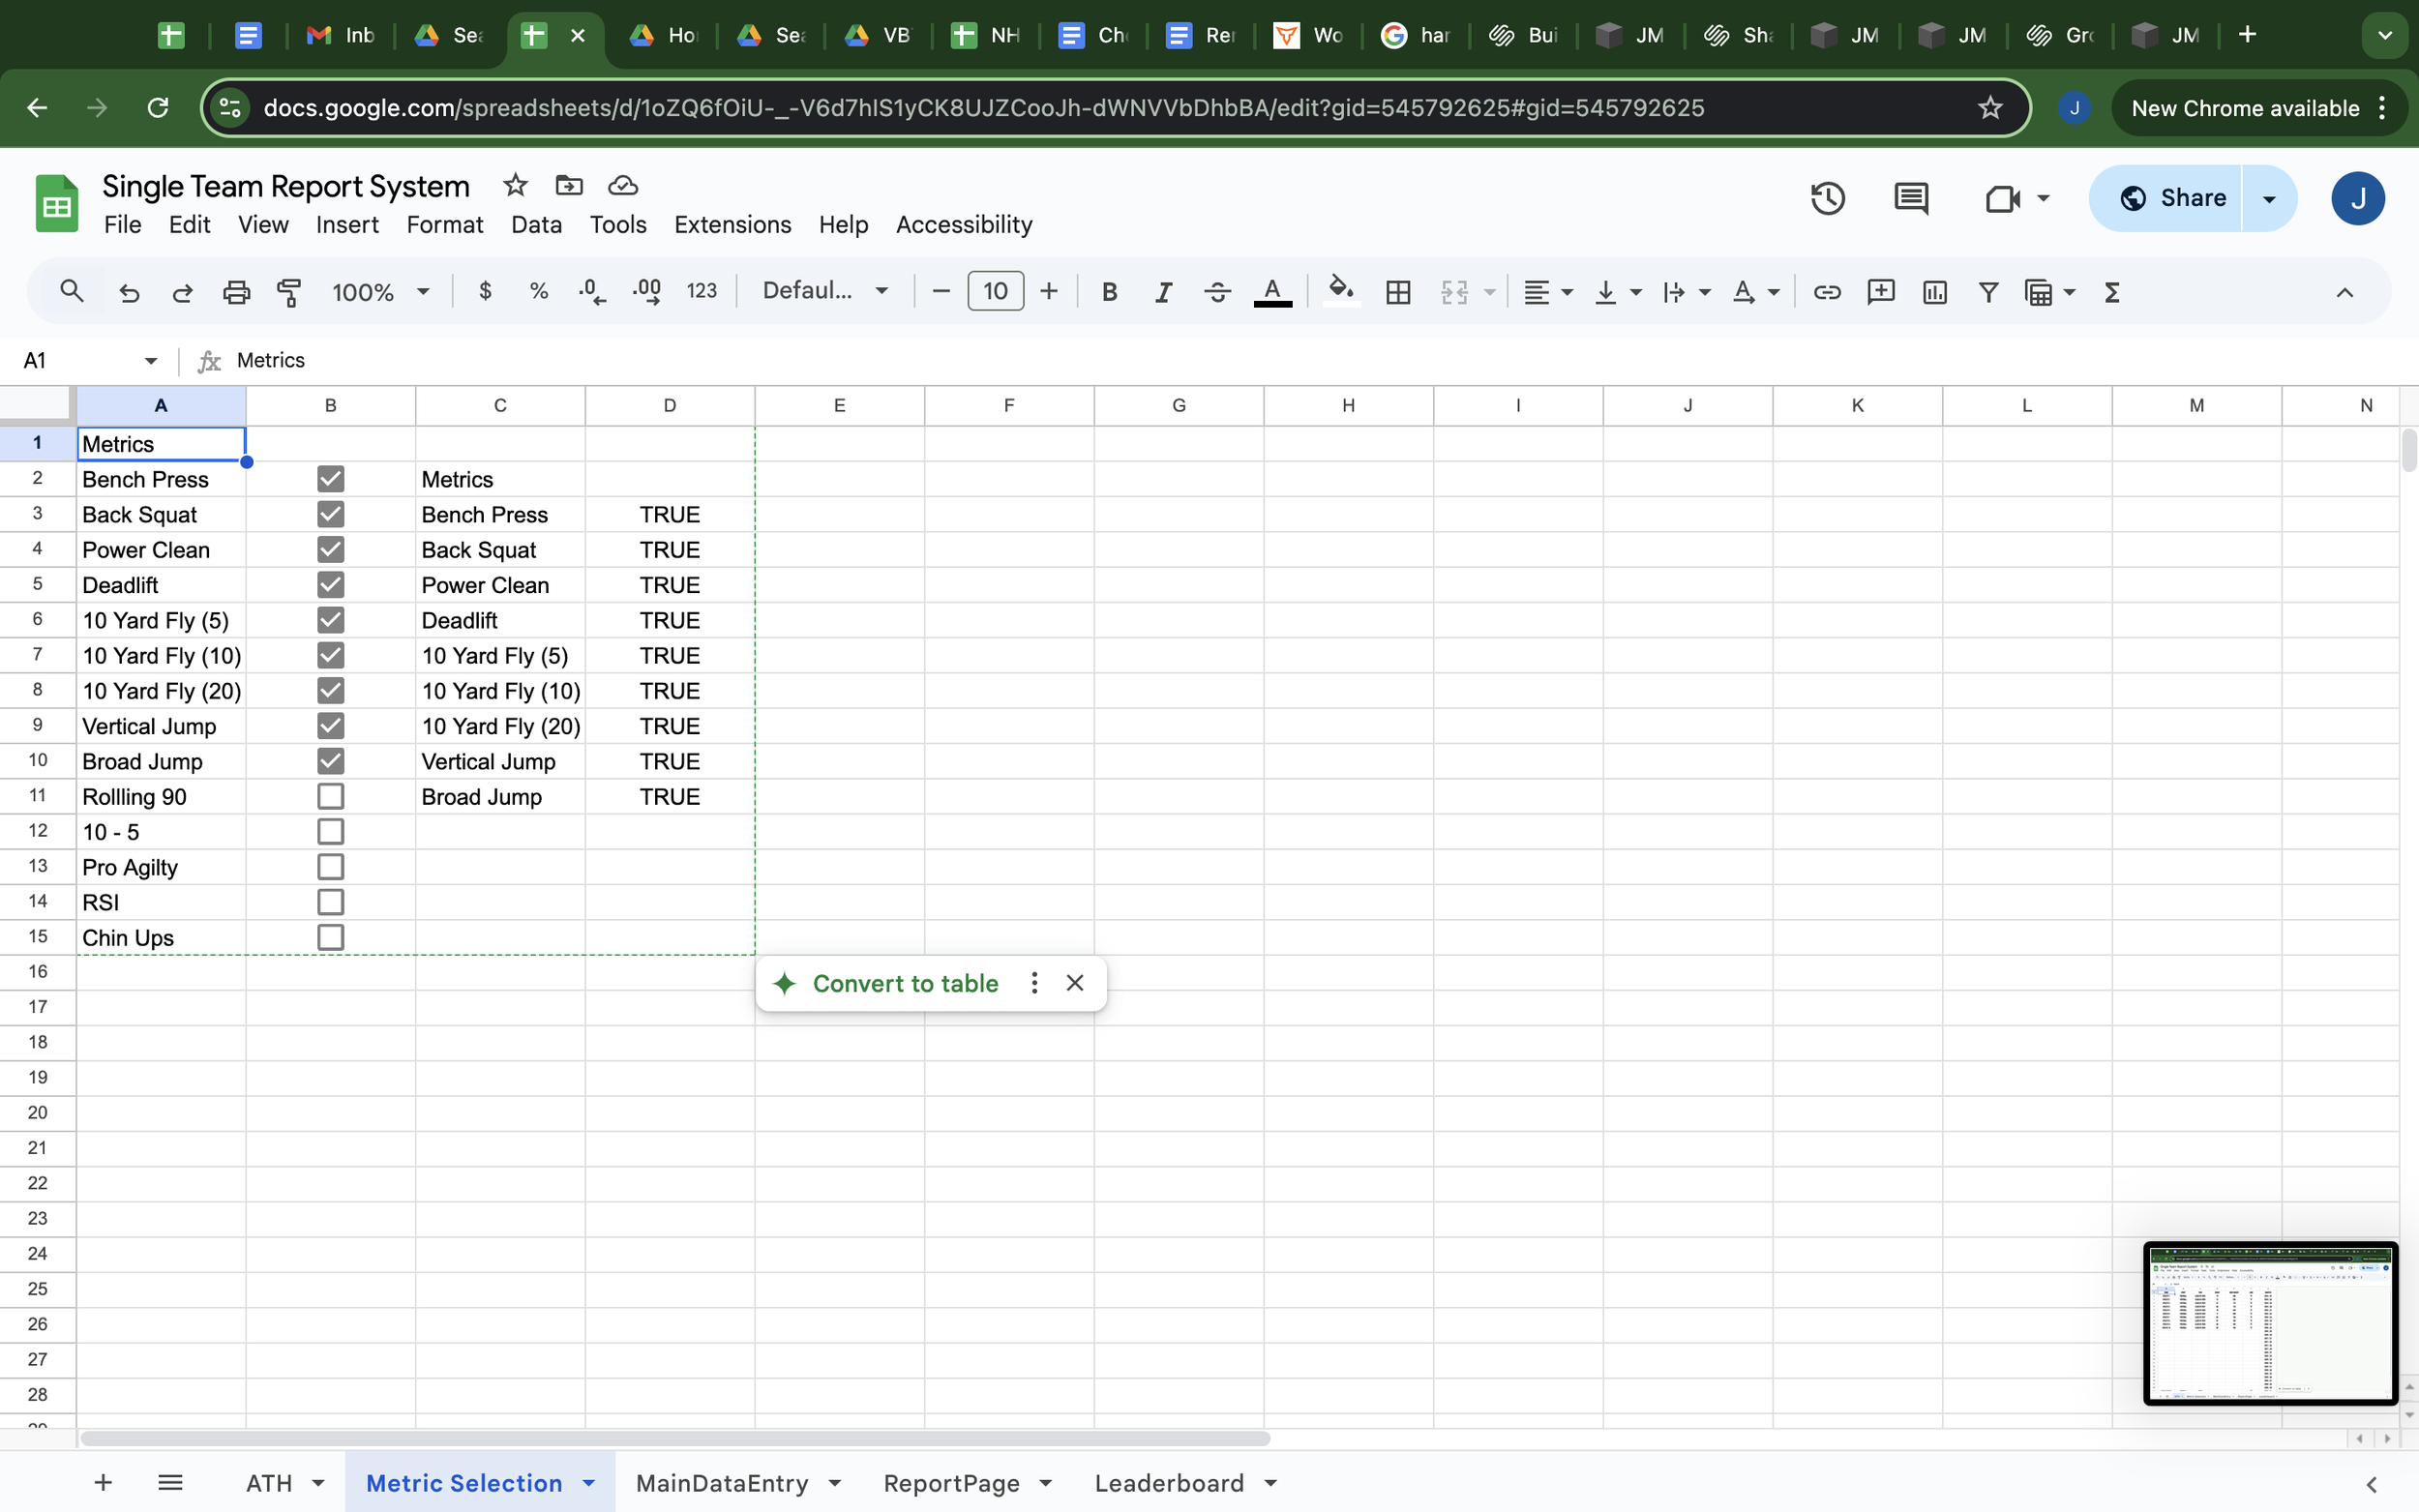Viewport: 2419px width, 1512px height.
Task: Switch to the Leaderboard sheet tab
Action: [x=1169, y=1483]
